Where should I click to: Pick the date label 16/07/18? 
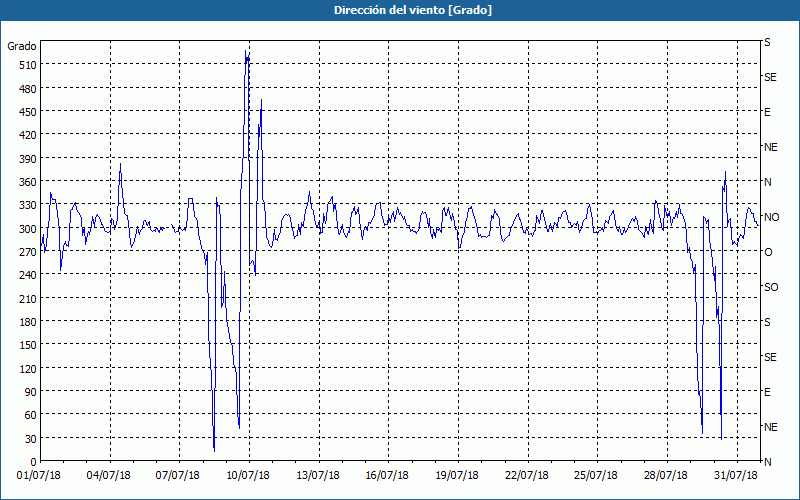point(387,476)
